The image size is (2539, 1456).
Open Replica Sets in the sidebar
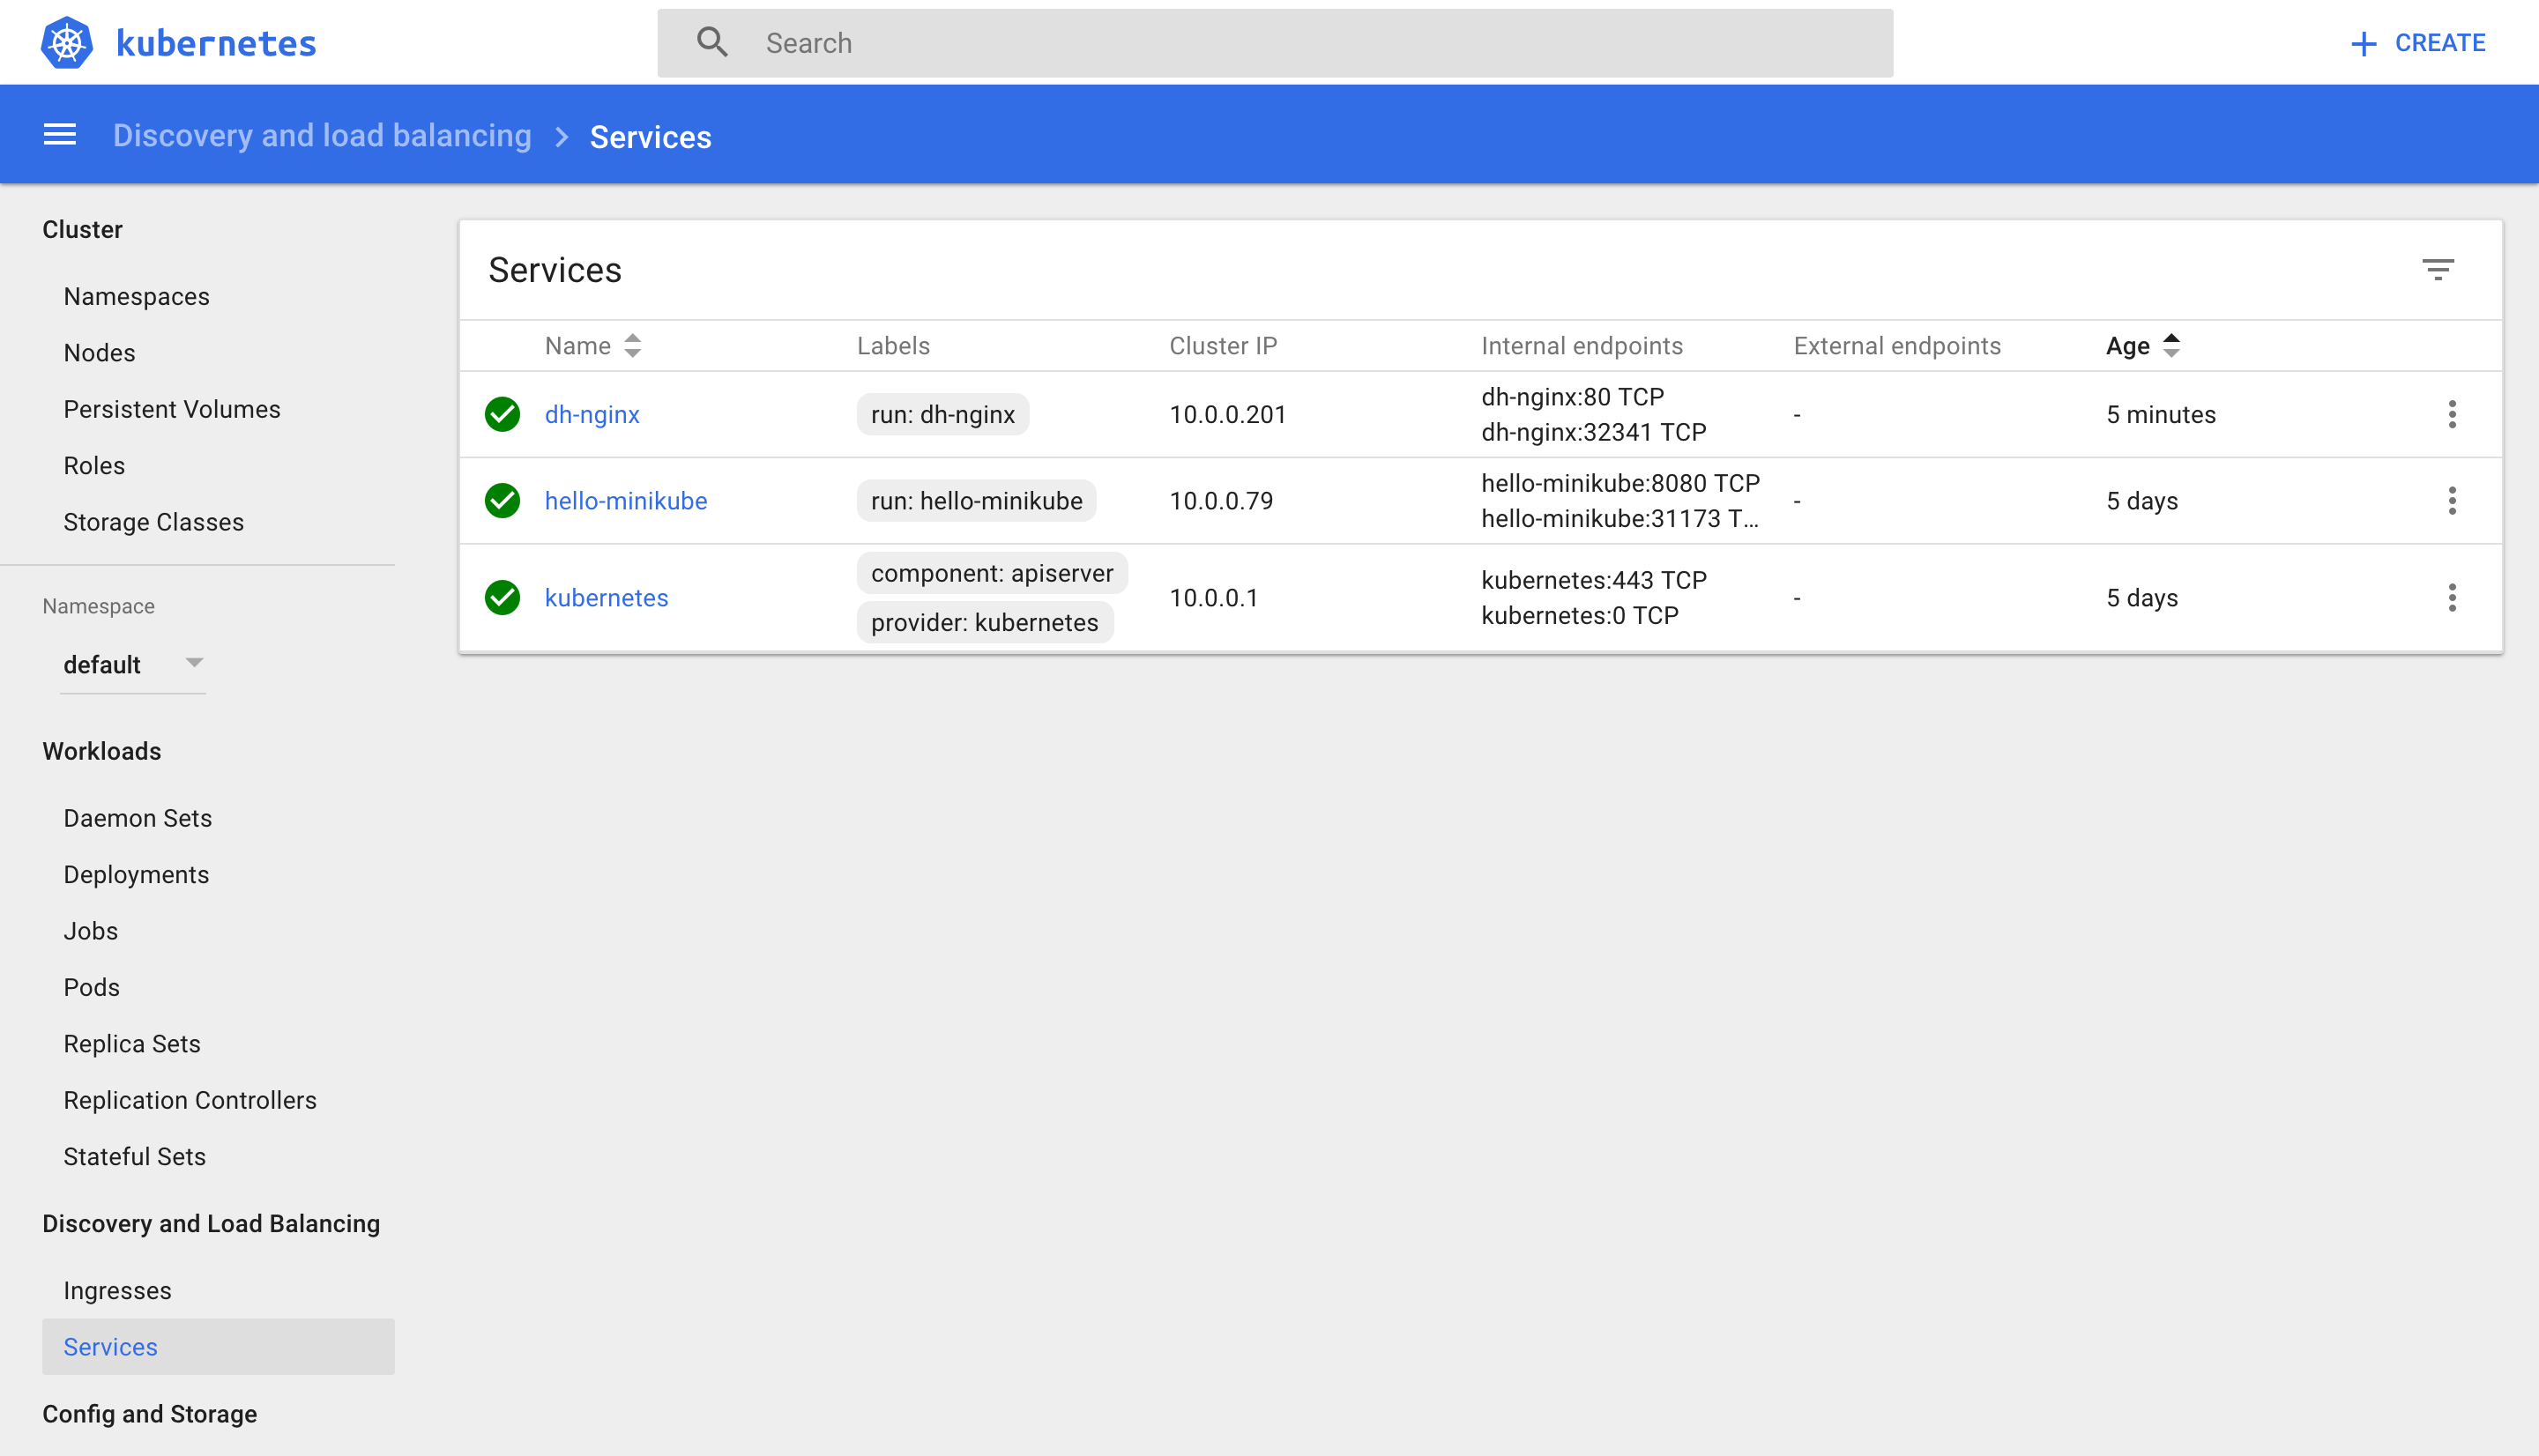(x=132, y=1044)
